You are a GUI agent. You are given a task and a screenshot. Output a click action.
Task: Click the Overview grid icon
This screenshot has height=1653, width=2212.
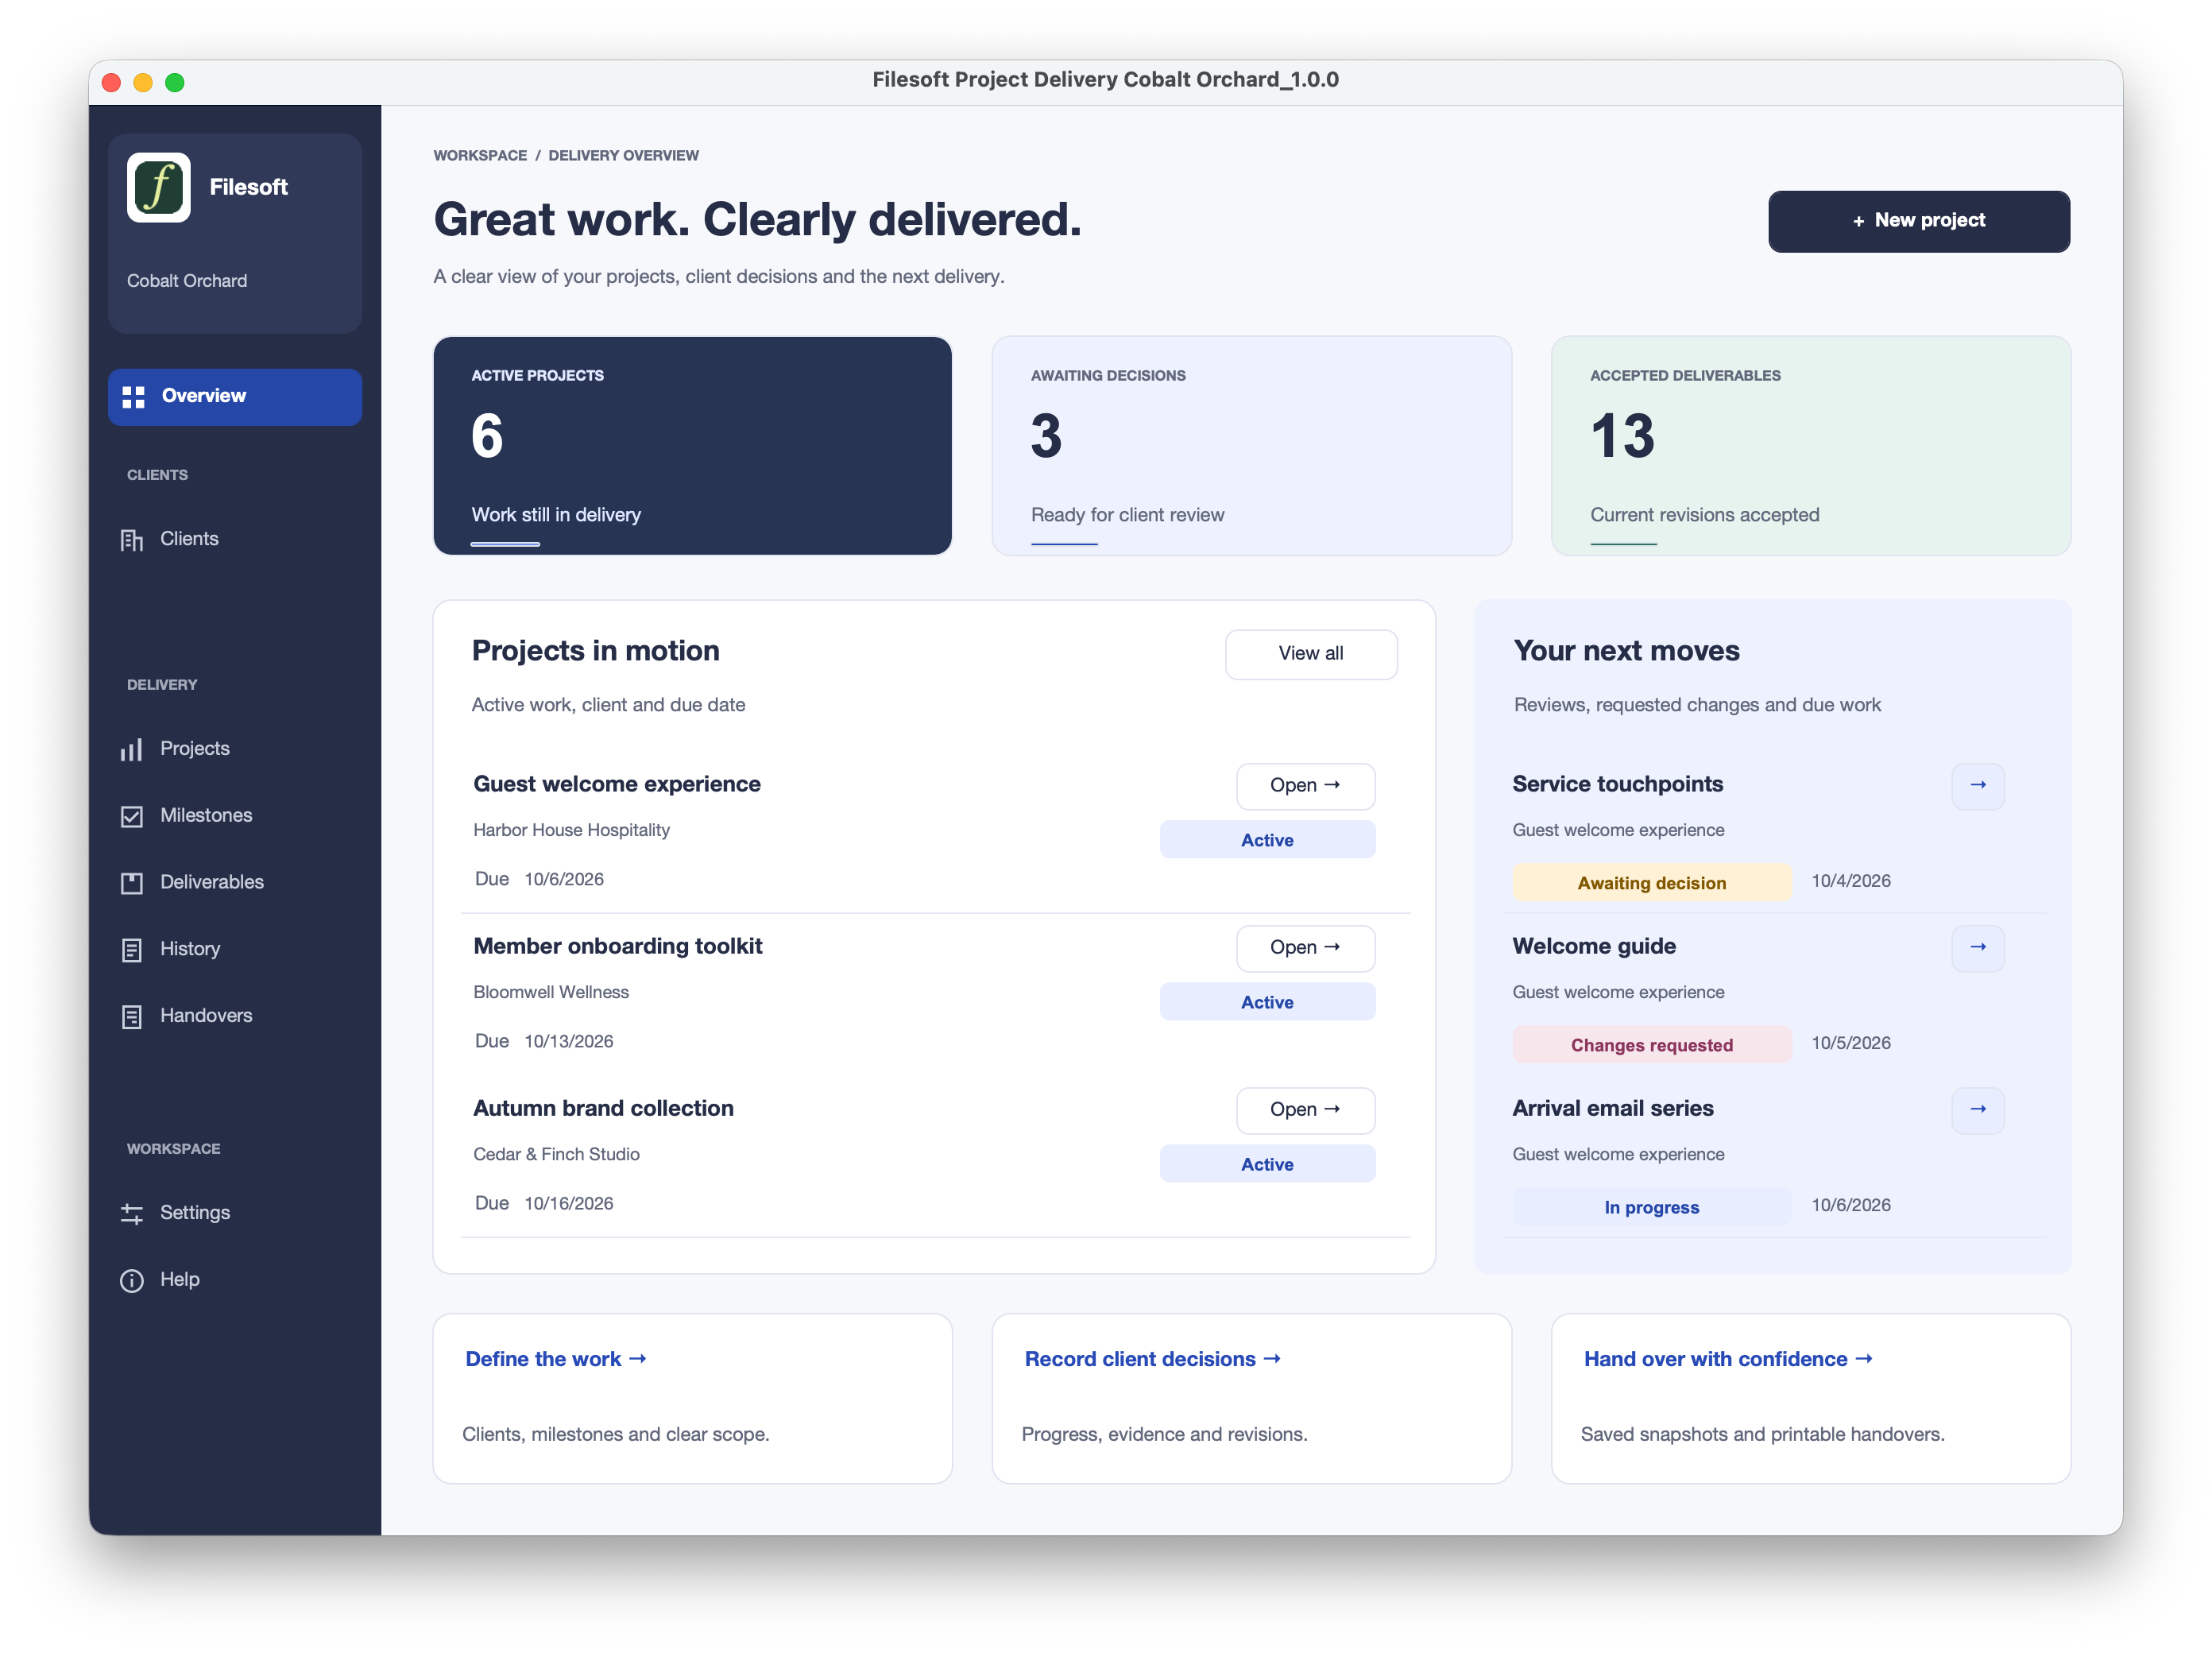(133, 397)
